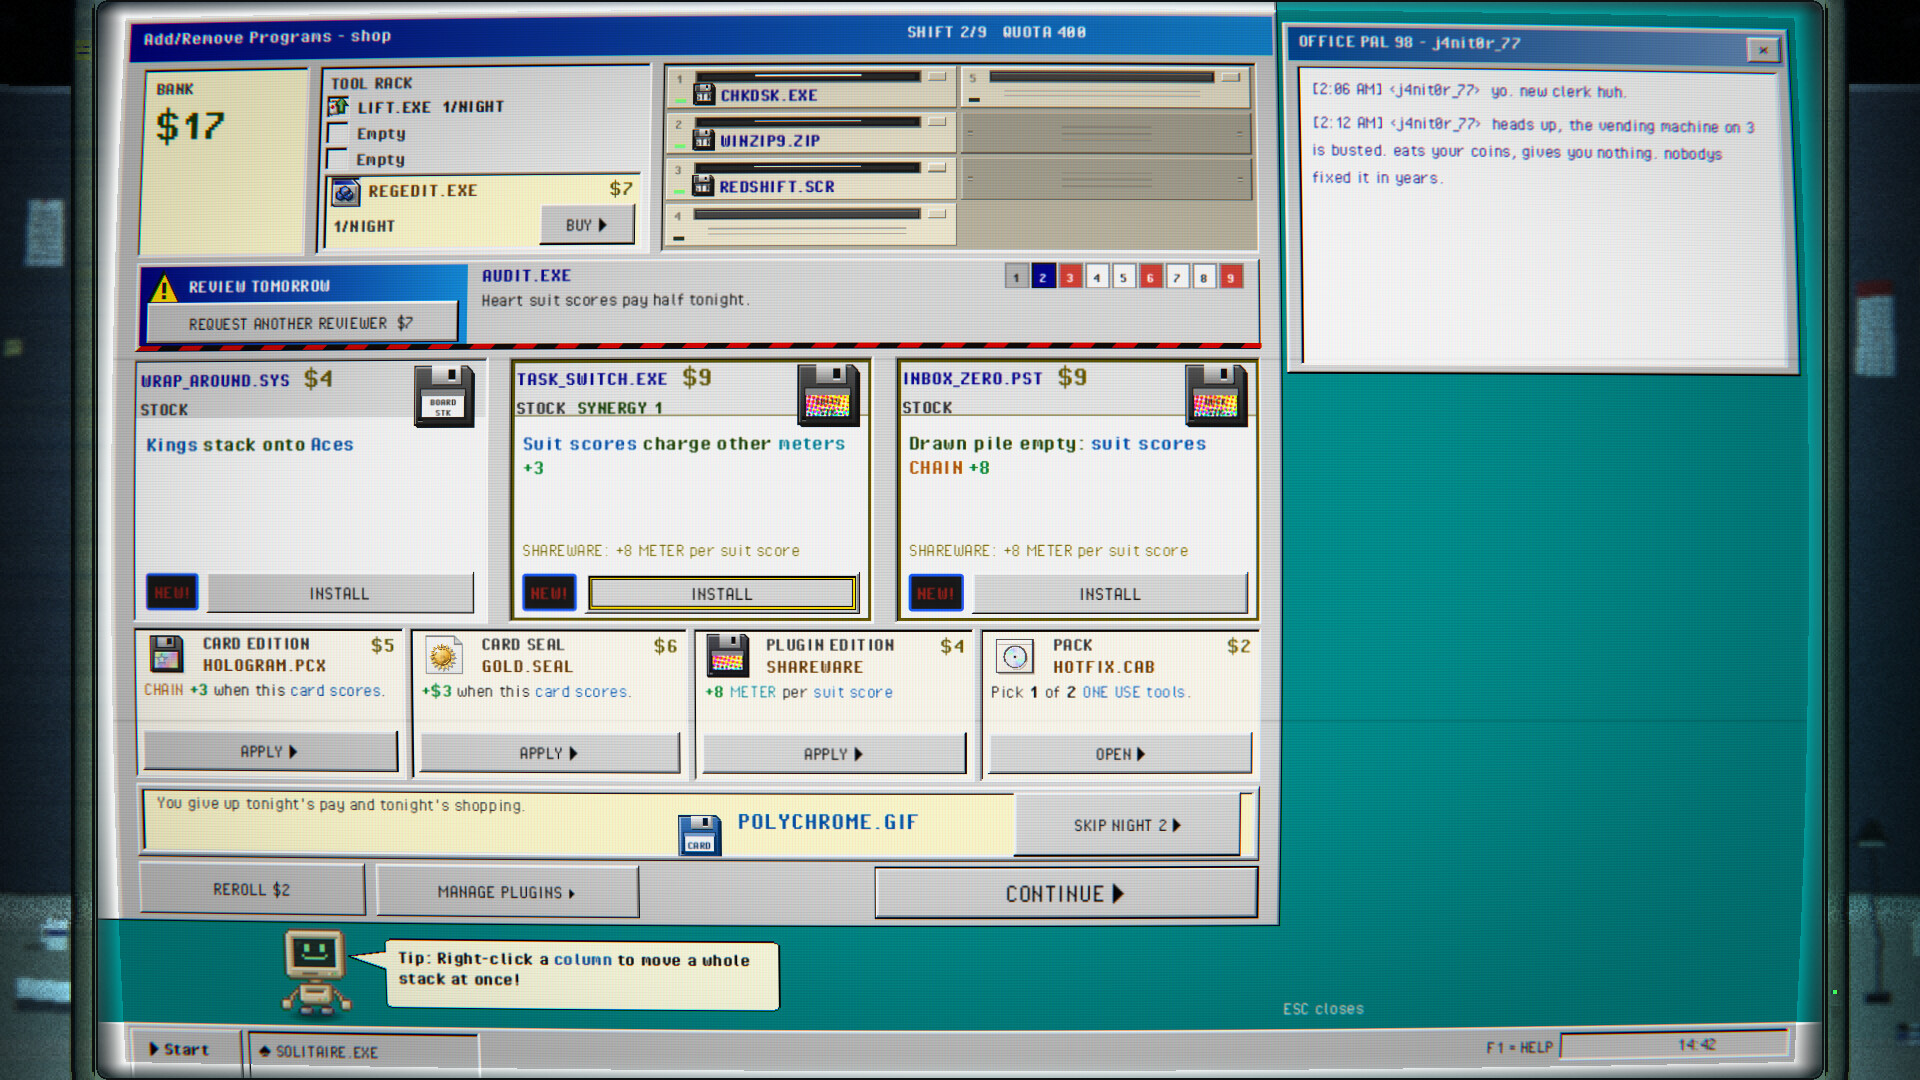Click the POLYCHROME.GIF label
Viewport: 1920px width, 1080px height.
(828, 822)
